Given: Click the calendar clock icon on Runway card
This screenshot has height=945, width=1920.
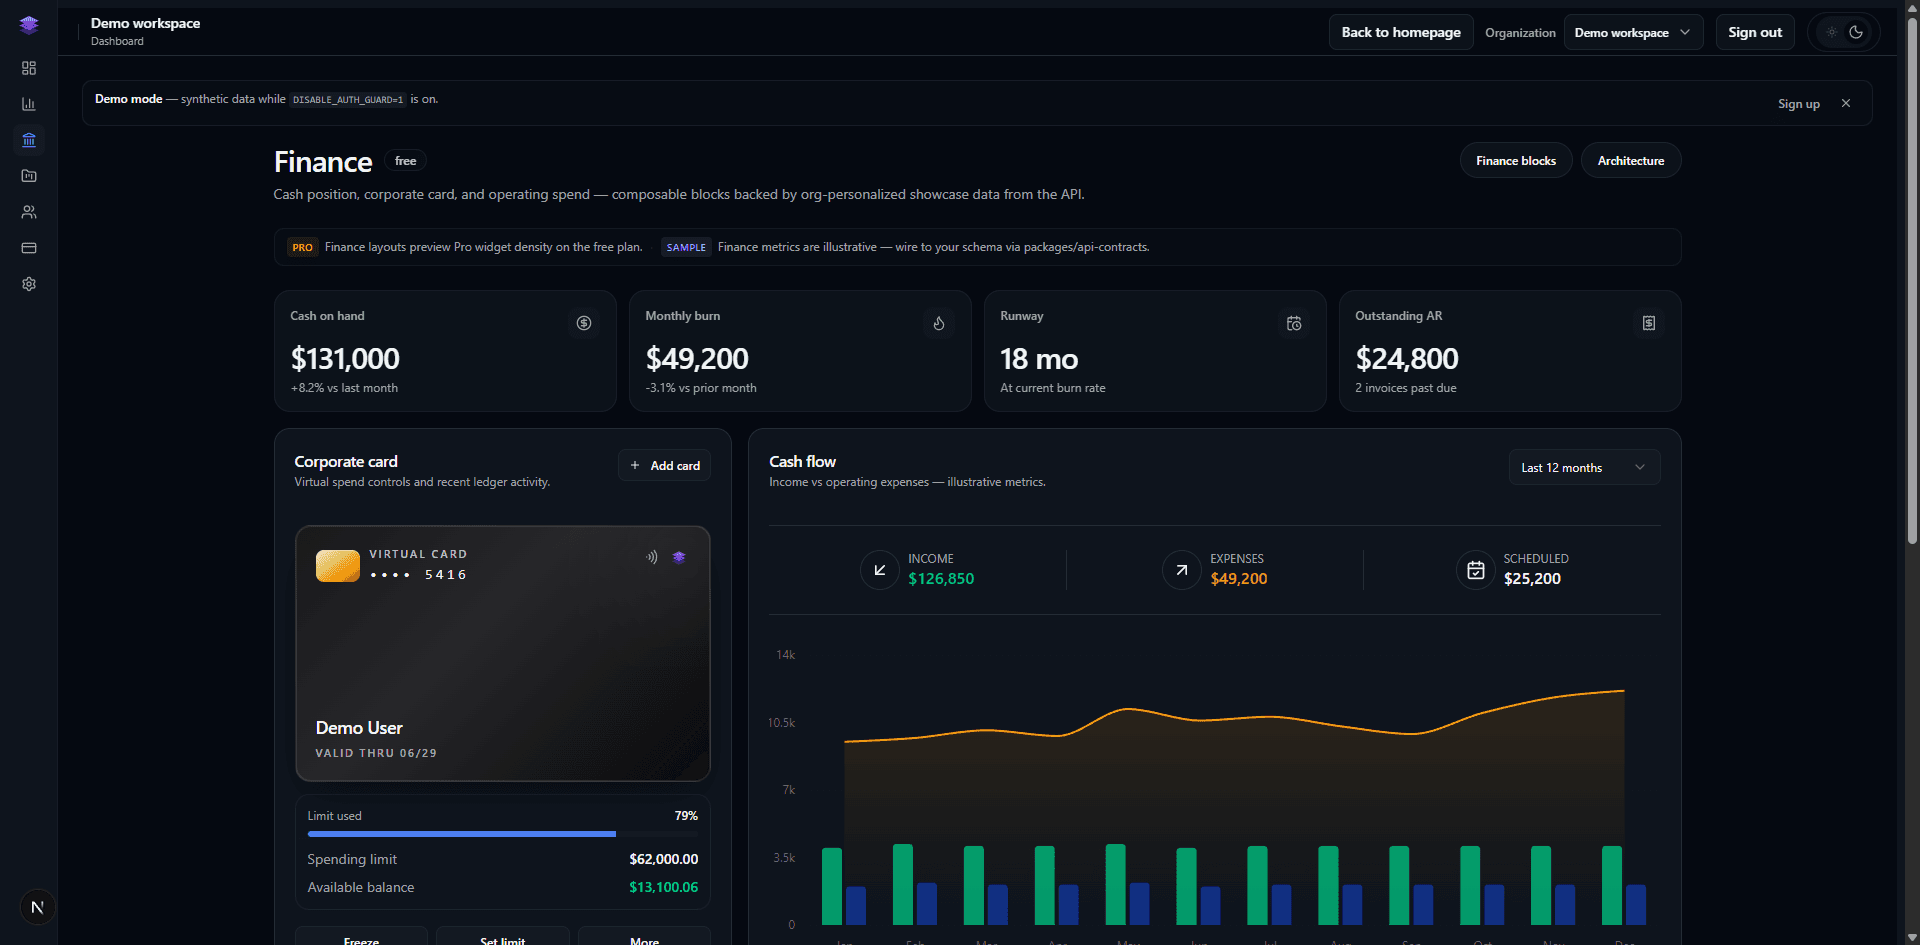Looking at the screenshot, I should pos(1294,323).
